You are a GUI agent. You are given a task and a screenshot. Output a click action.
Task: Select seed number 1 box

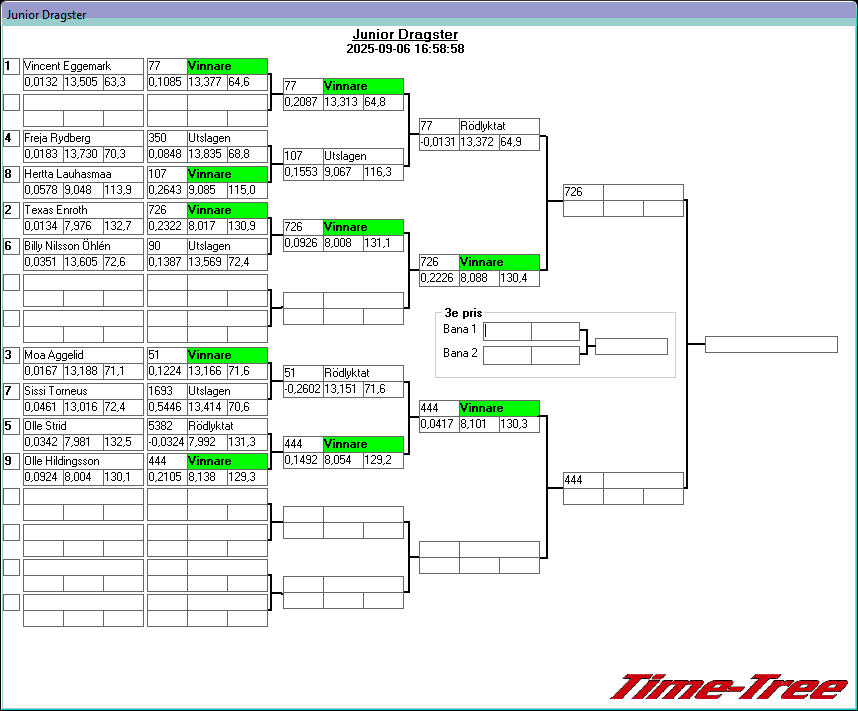click(x=11, y=66)
